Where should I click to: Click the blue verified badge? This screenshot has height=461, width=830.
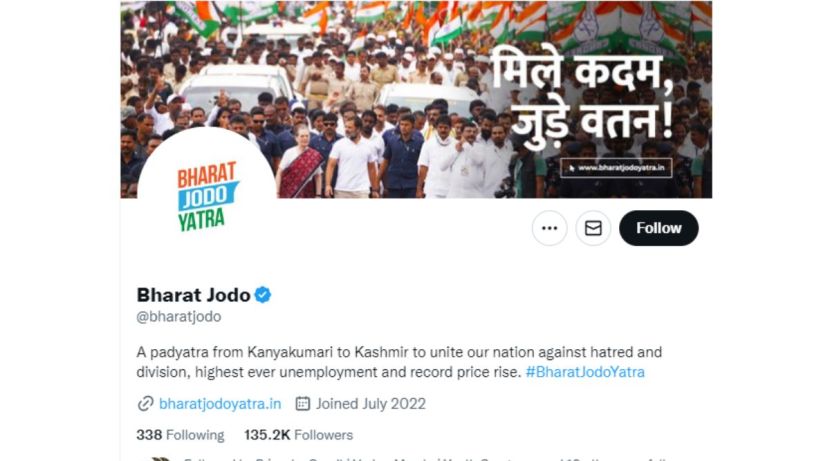[263, 295]
